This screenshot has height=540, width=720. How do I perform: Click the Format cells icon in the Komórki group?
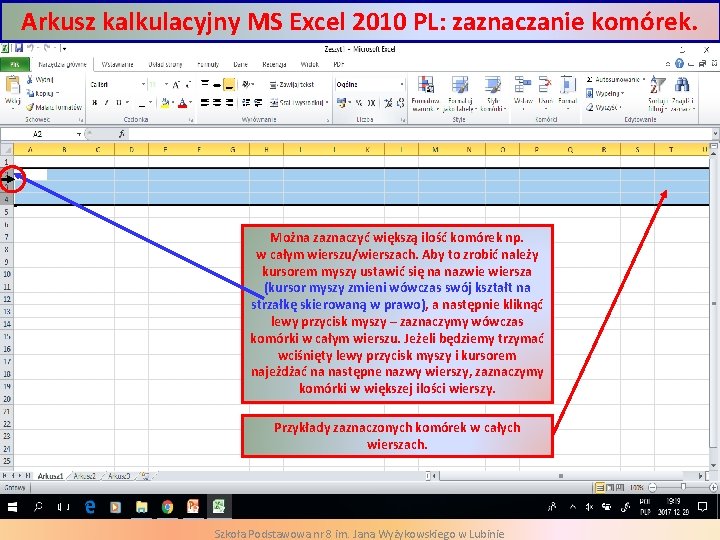point(568,85)
